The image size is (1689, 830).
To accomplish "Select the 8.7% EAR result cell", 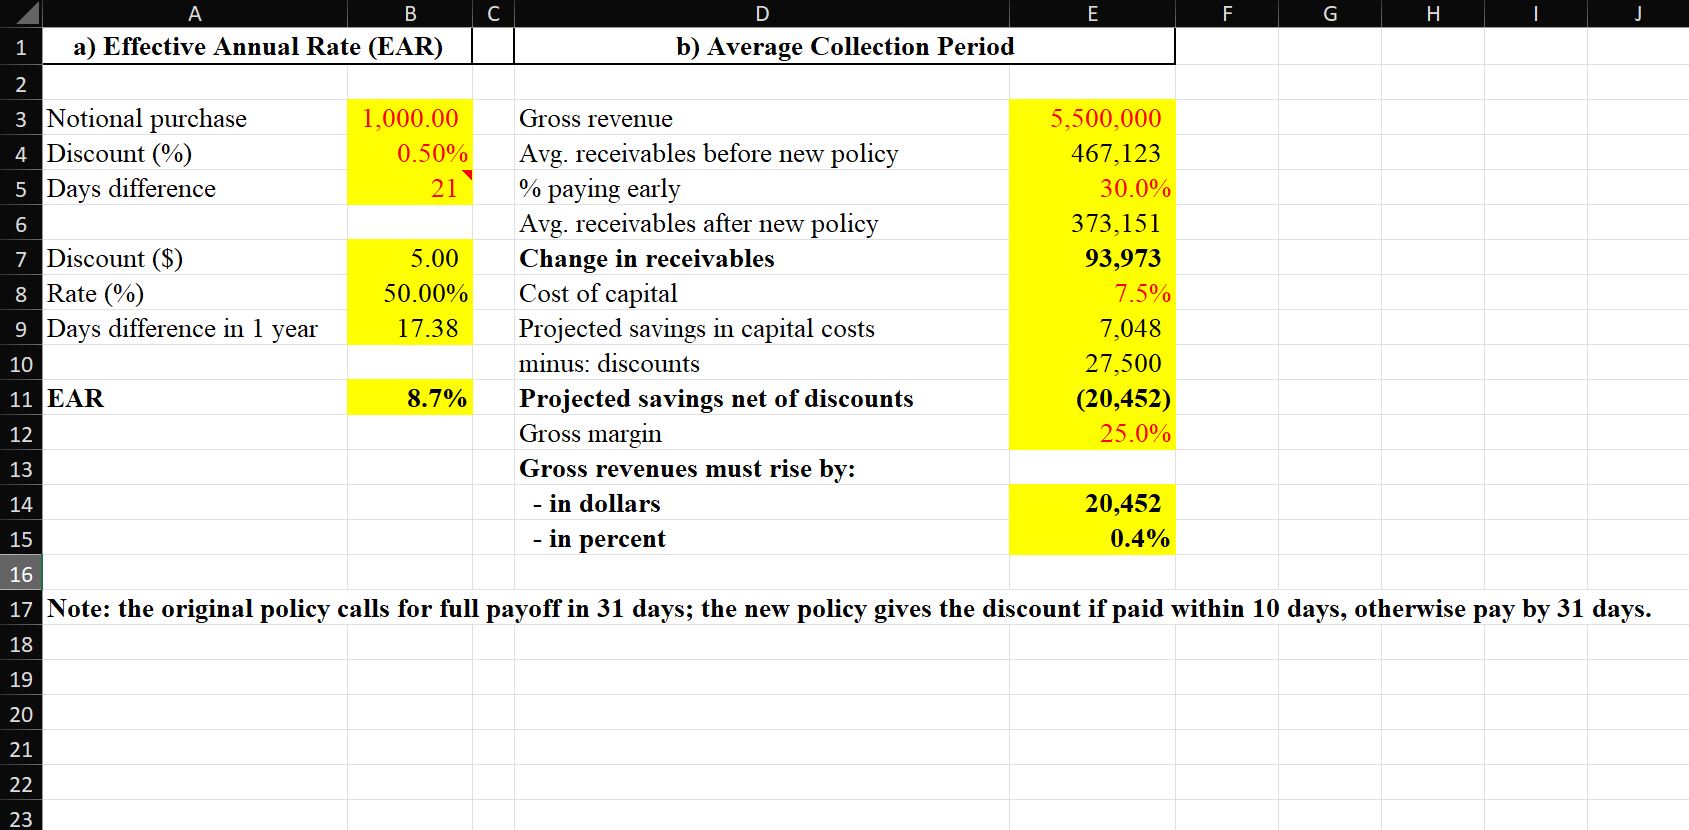I will point(410,398).
